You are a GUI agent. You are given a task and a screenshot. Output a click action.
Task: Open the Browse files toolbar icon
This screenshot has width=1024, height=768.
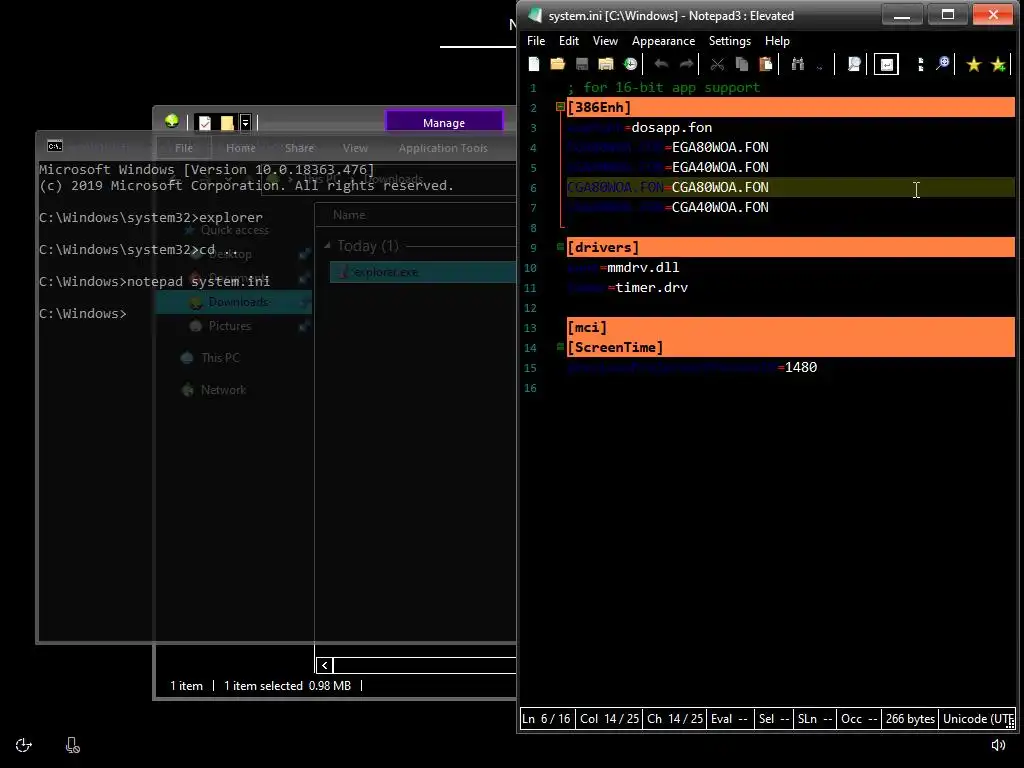605,64
